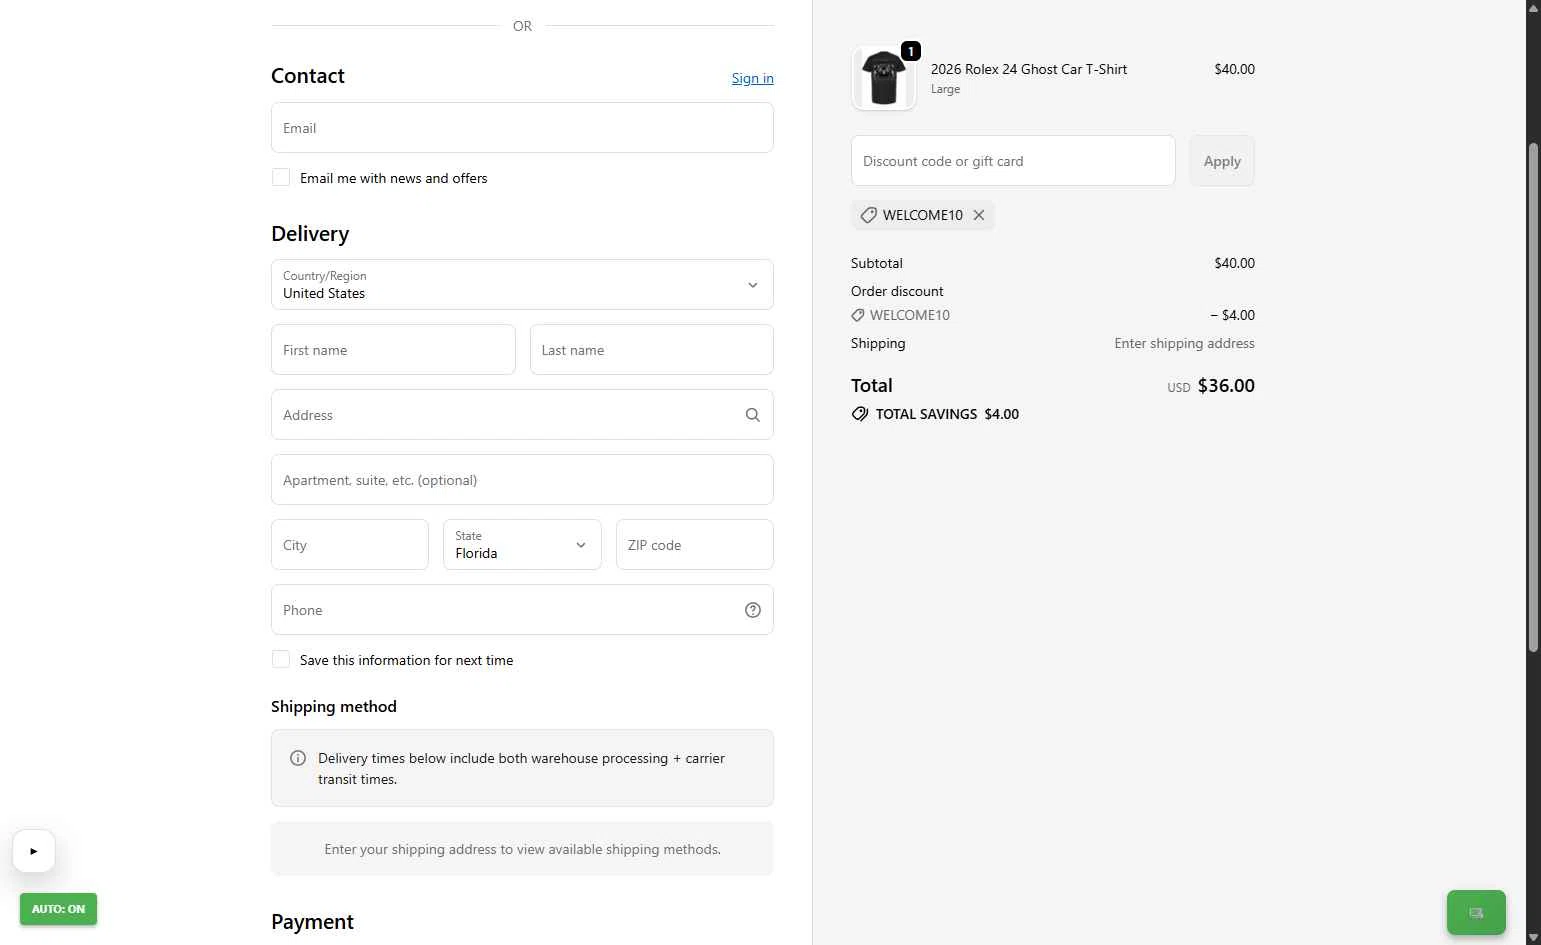Enable Email me with news and offers
This screenshot has height=945, width=1541.
[x=281, y=178]
